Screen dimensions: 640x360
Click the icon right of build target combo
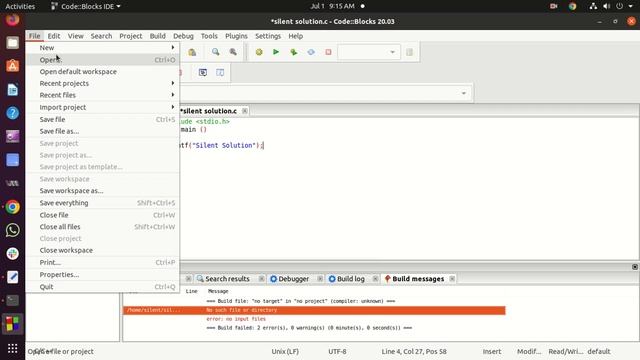point(409,52)
